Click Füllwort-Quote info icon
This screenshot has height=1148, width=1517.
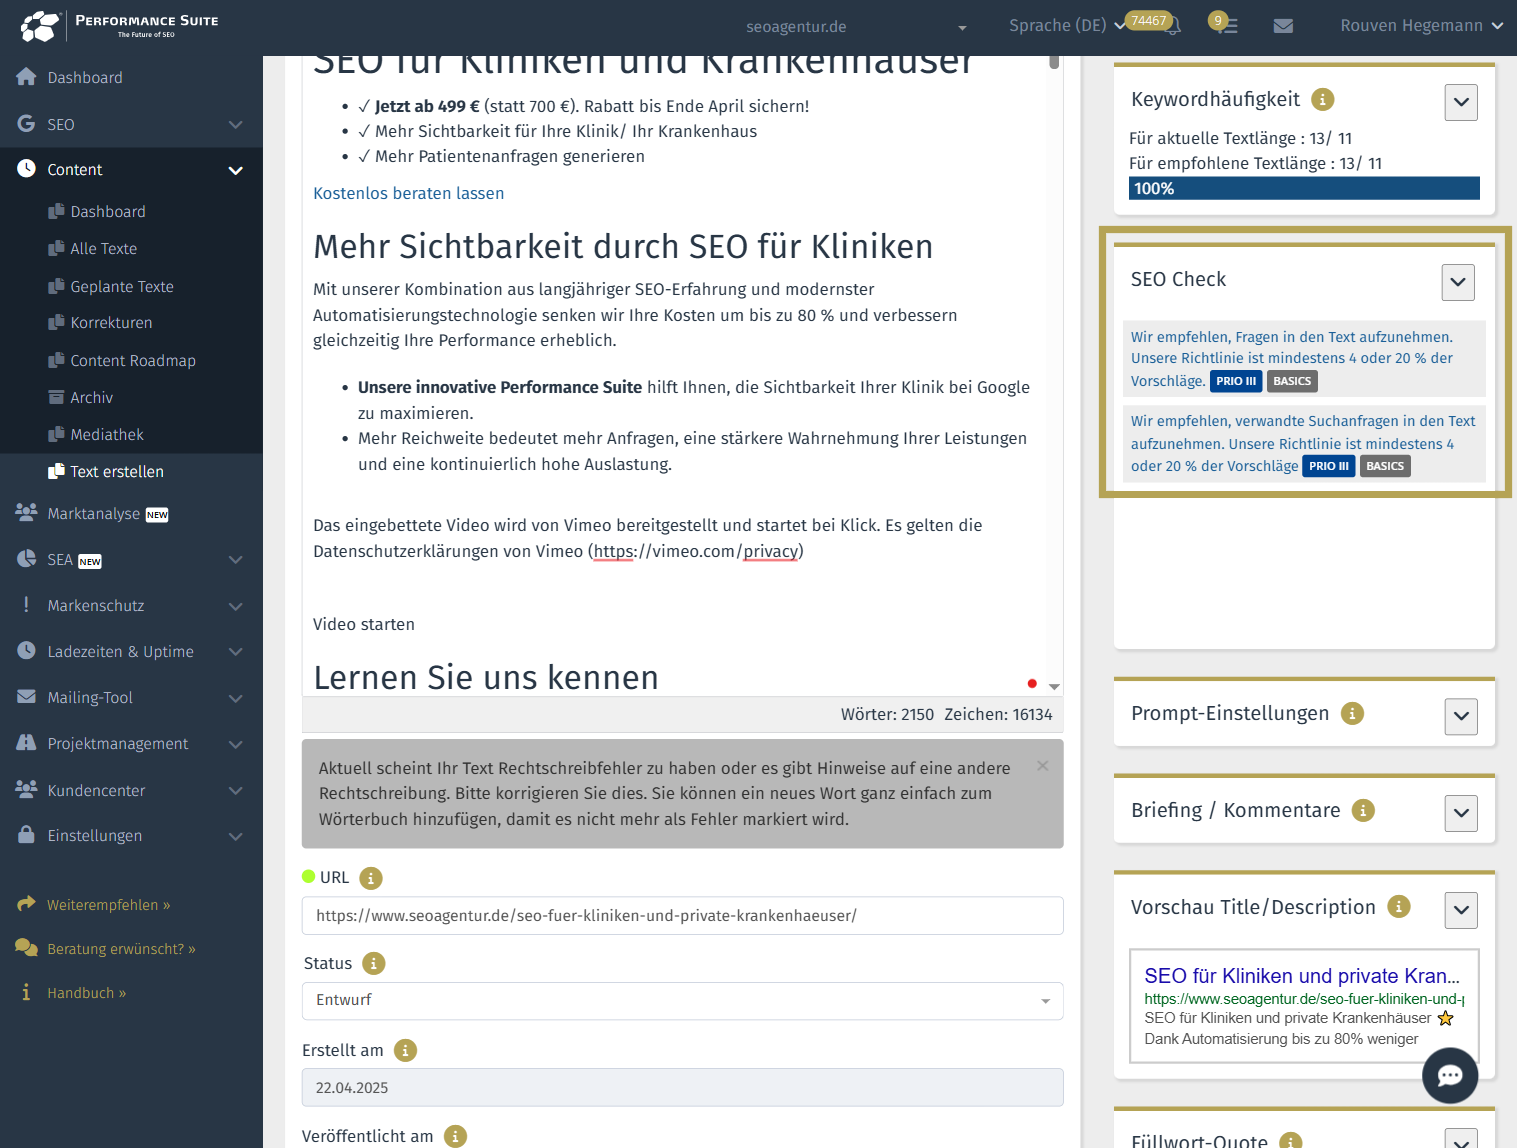tap(1291, 1141)
